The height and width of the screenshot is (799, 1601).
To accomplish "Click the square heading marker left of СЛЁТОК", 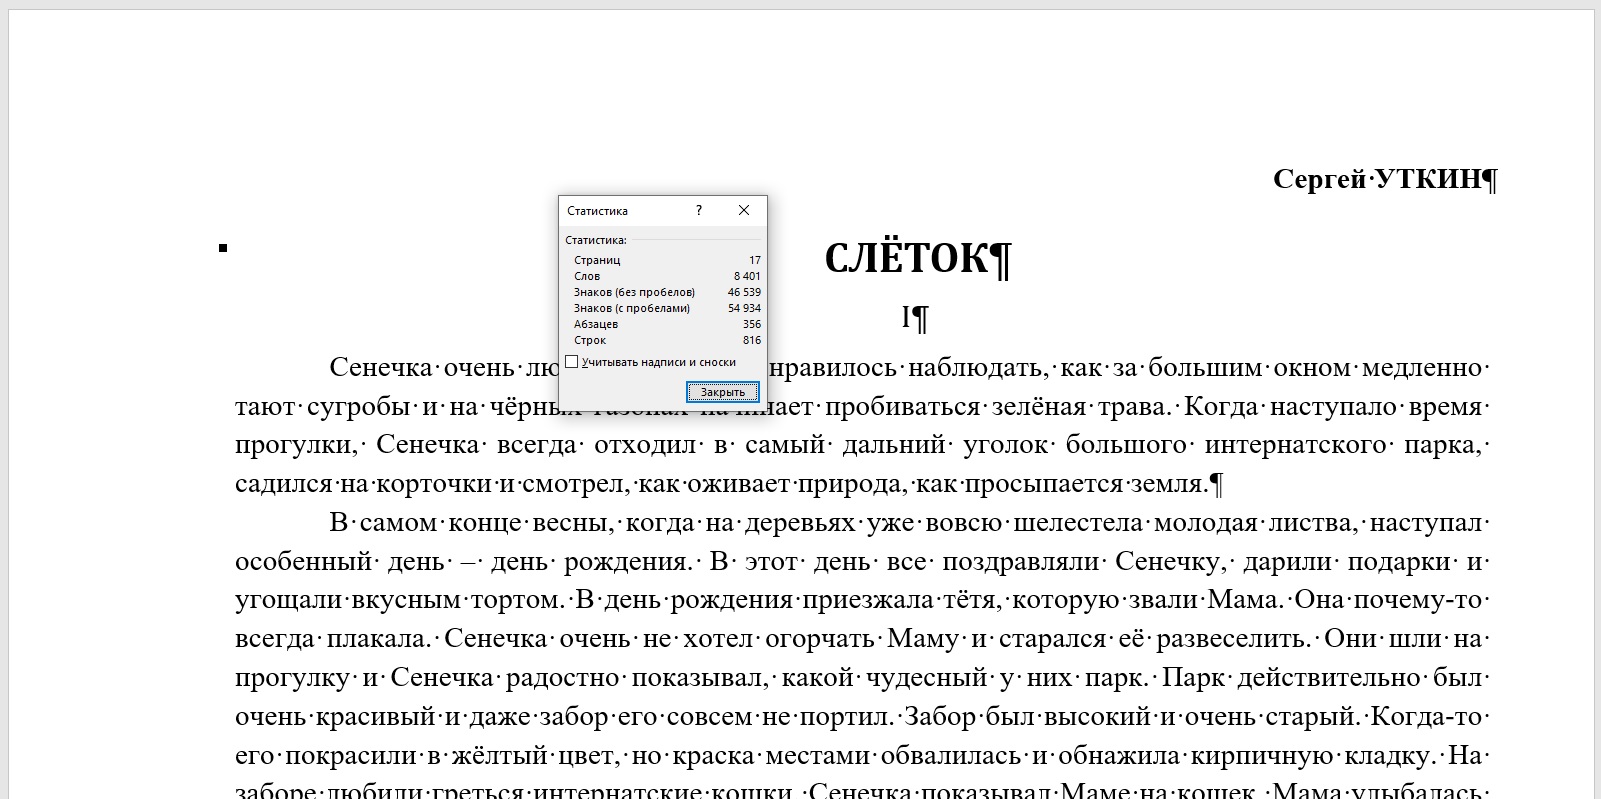I will [x=223, y=248].
